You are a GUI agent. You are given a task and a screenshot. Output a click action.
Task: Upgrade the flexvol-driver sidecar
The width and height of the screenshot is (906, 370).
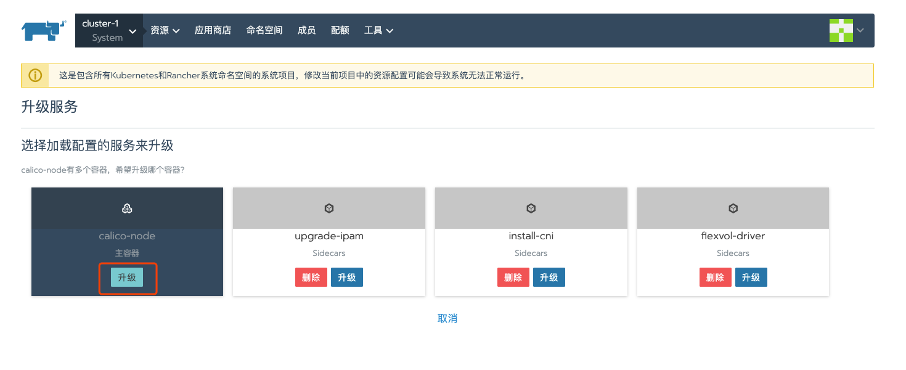click(x=751, y=278)
